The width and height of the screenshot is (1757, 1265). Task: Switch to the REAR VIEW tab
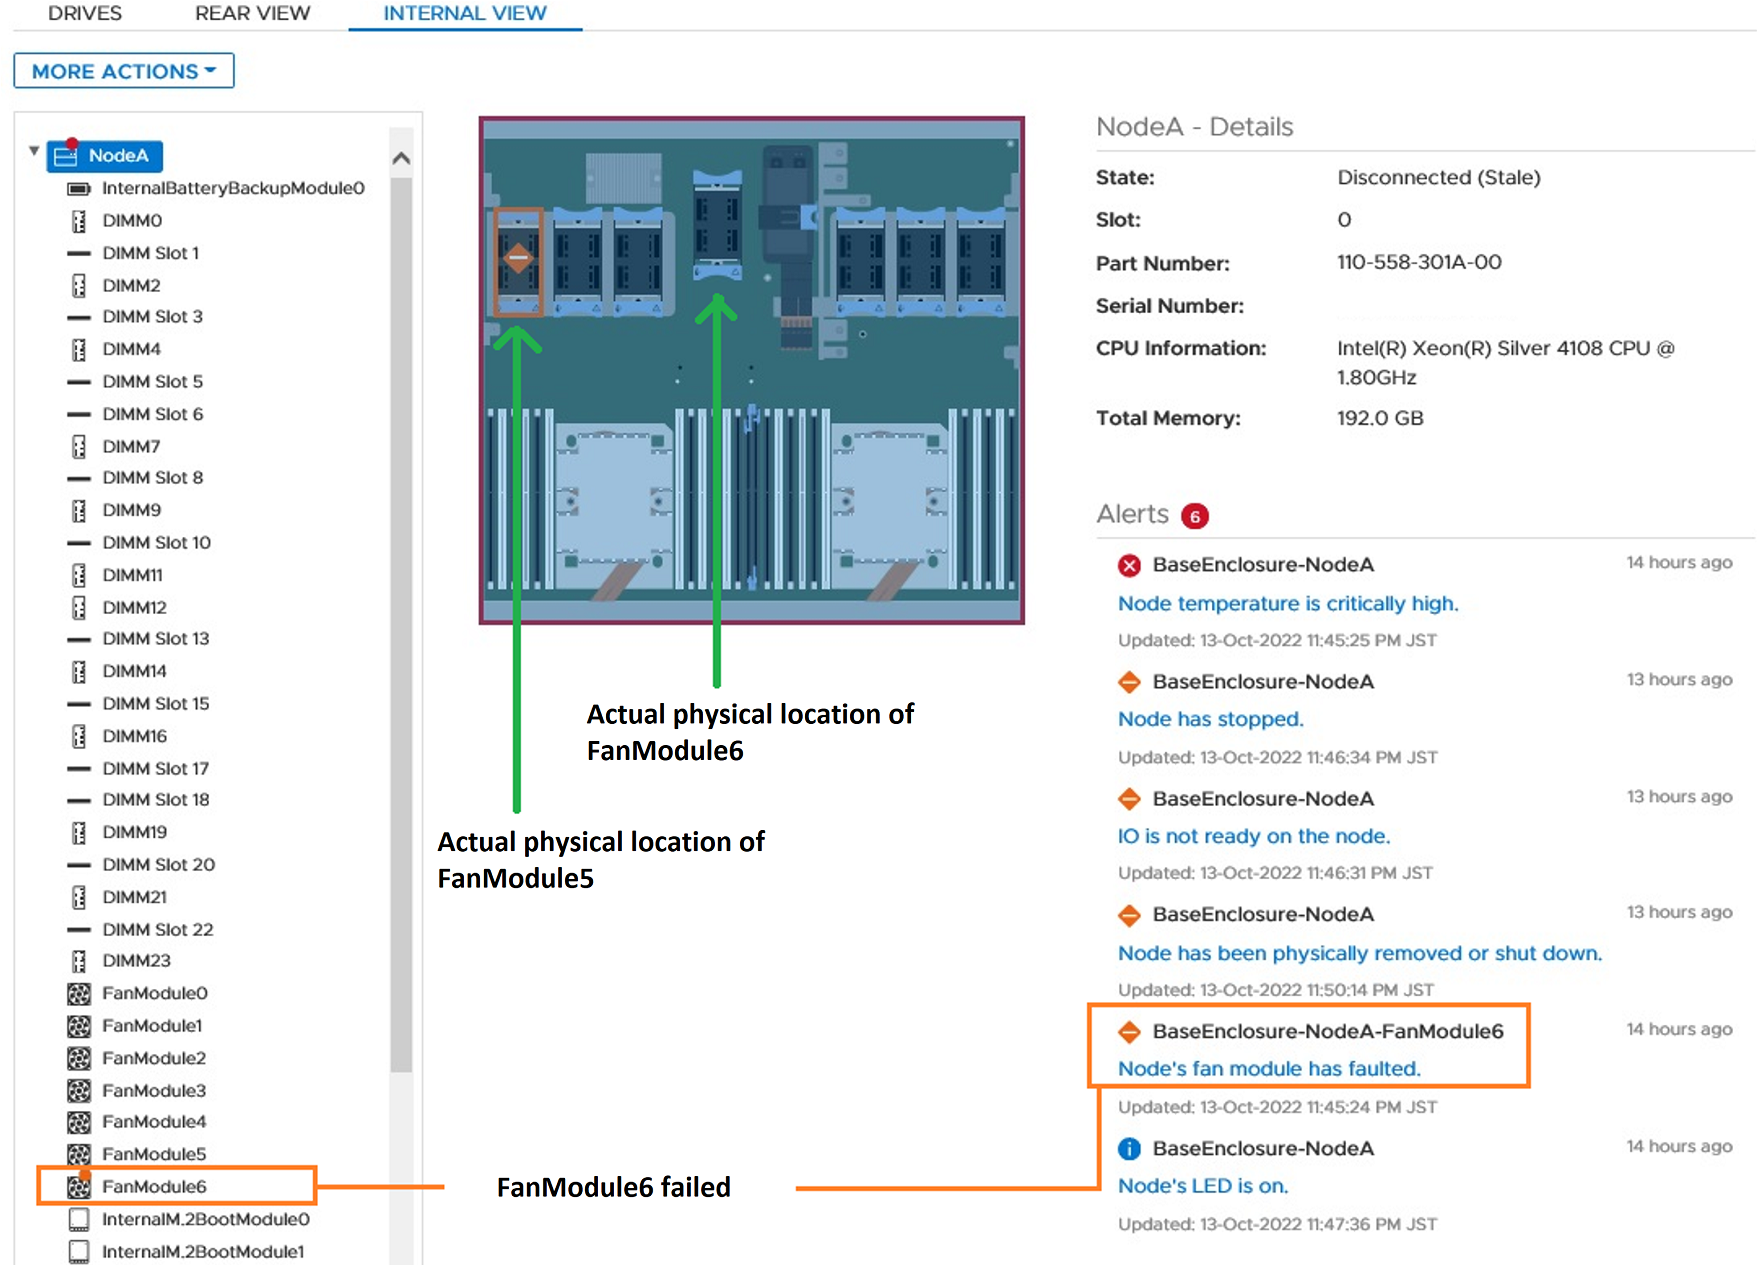[252, 13]
